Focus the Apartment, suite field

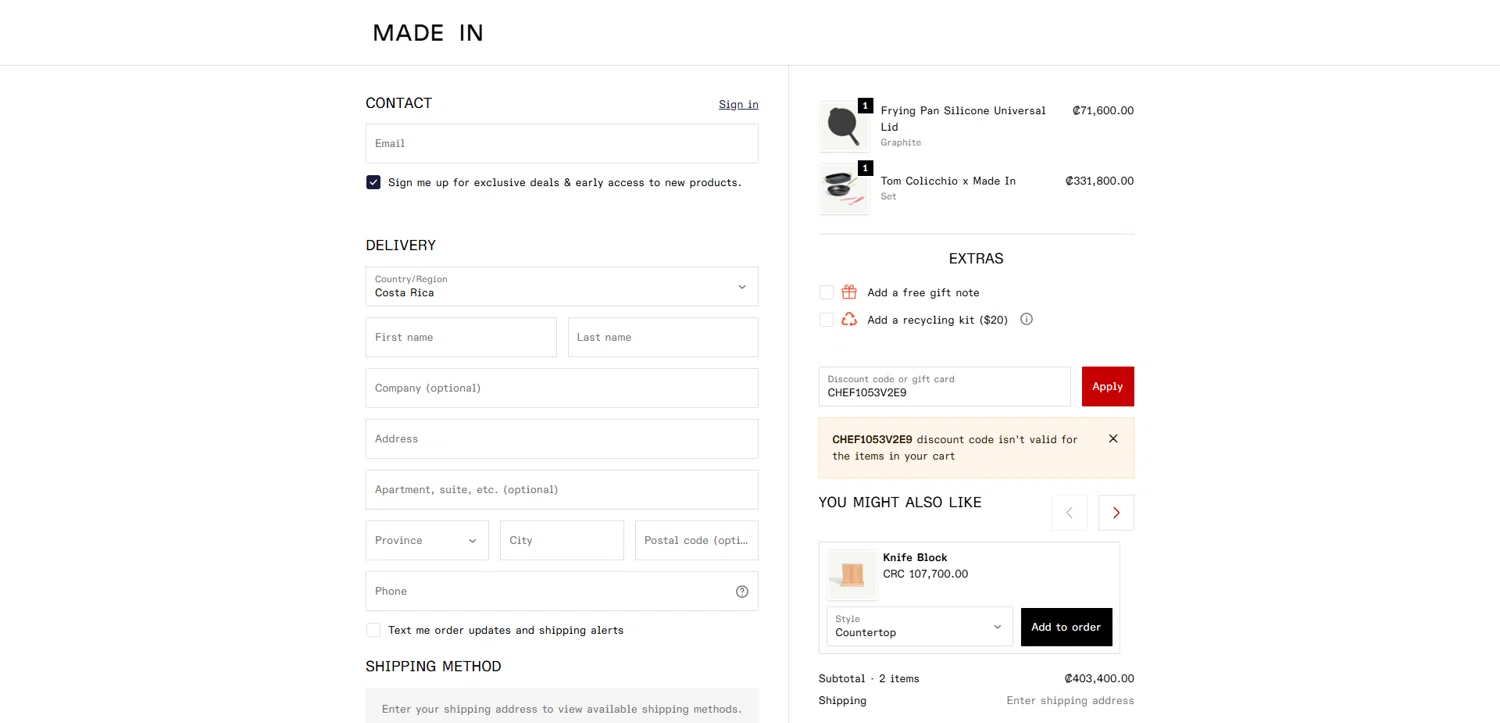[562, 490]
